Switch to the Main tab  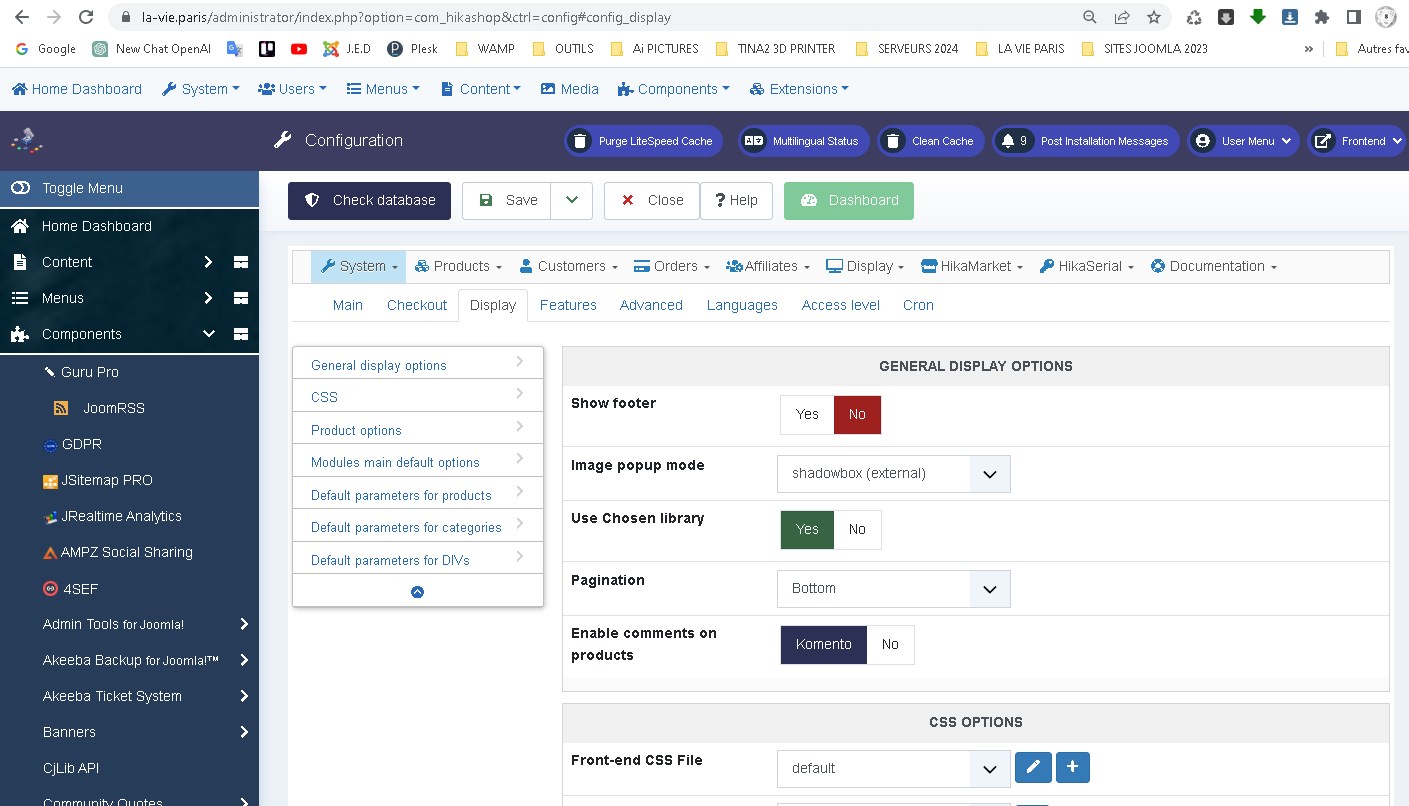348,305
